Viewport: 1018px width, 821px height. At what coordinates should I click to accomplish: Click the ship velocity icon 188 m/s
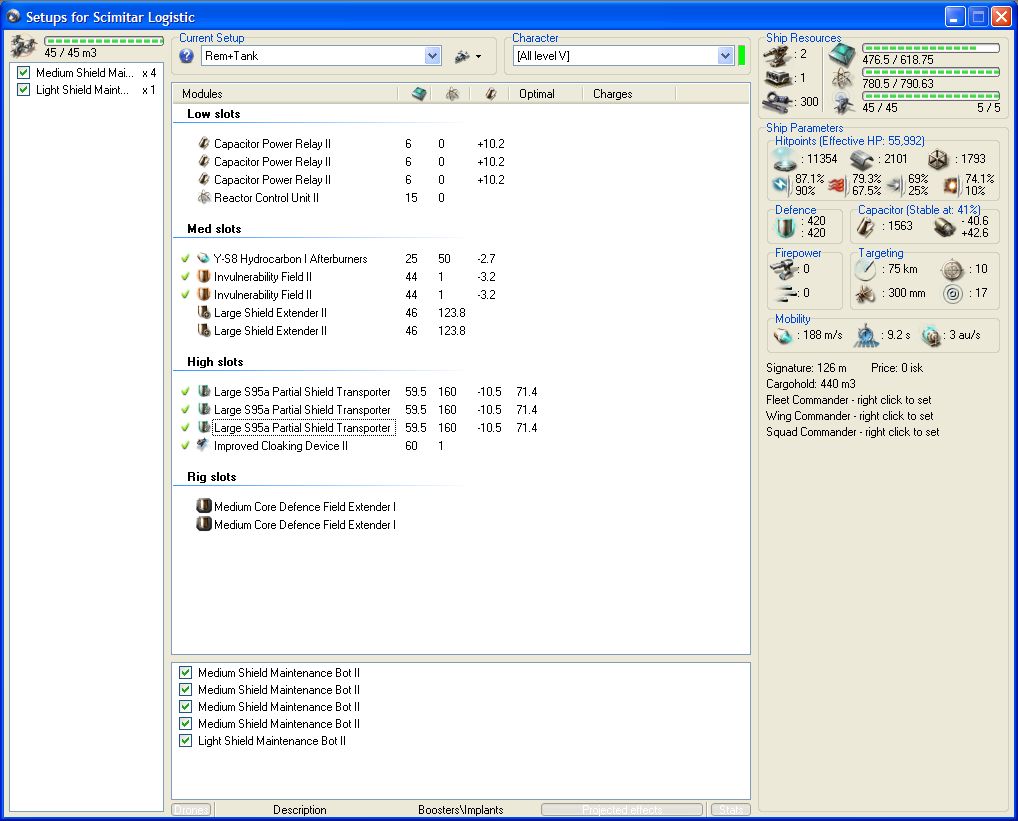(x=783, y=336)
